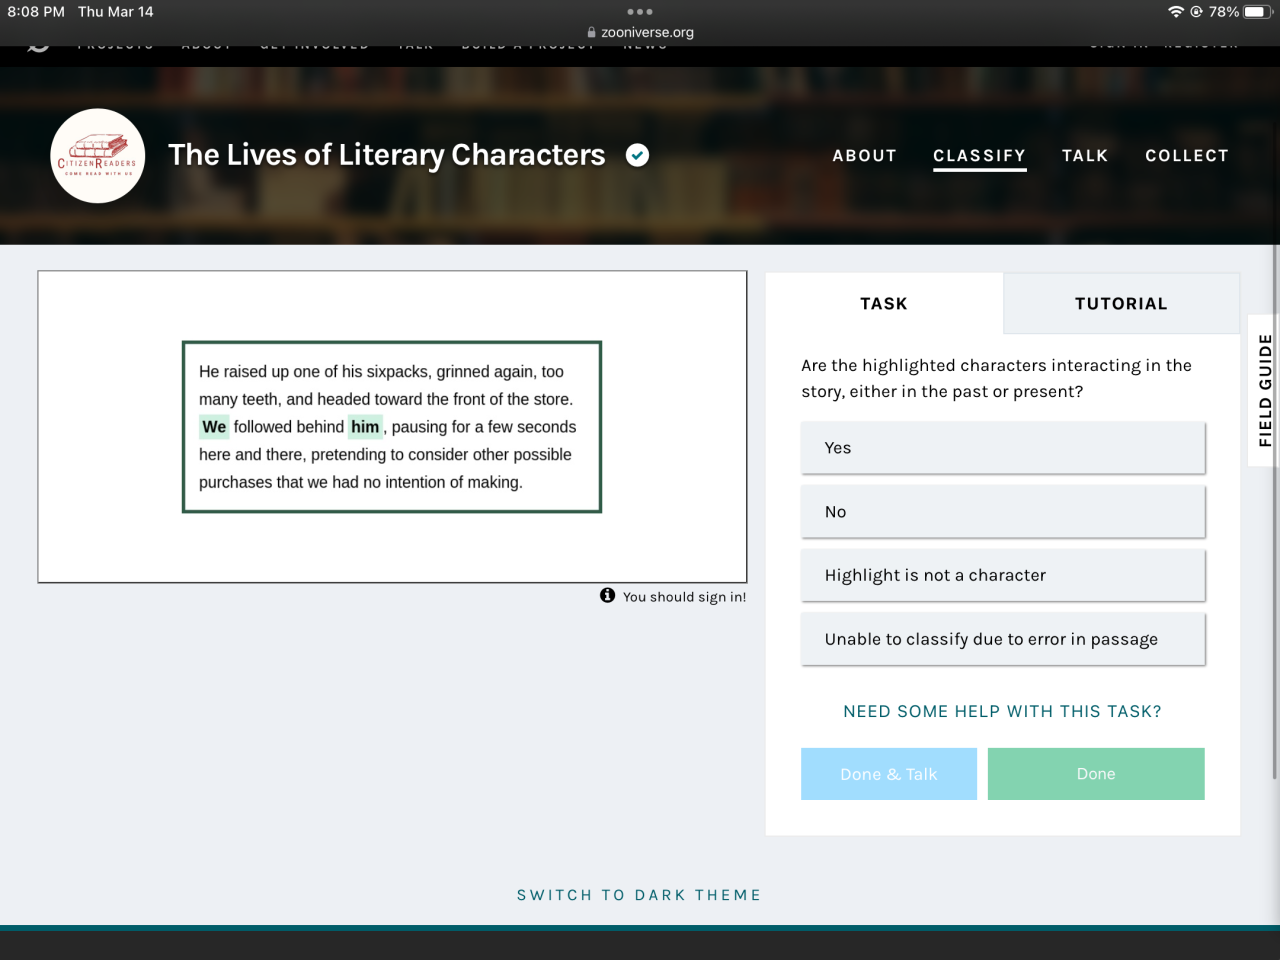This screenshot has height=960, width=1280.
Task: Tap the three-dot multitasking icon at top
Action: click(639, 12)
